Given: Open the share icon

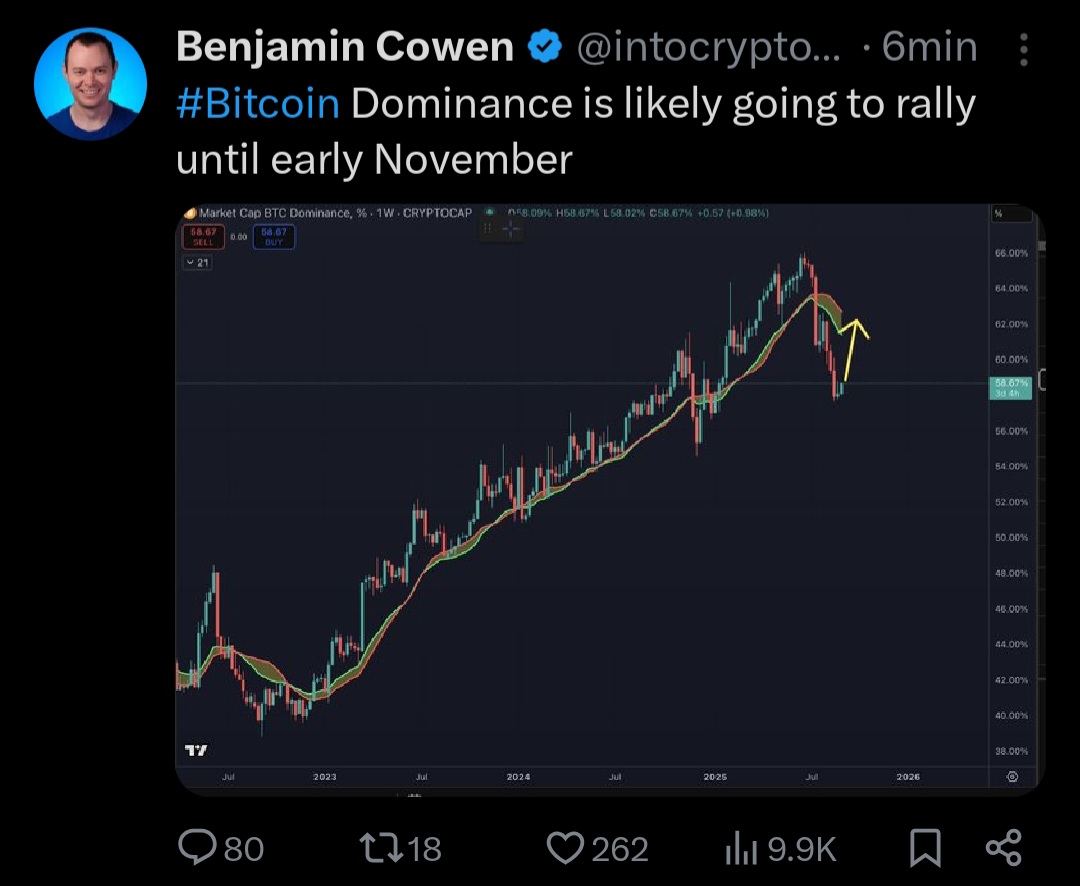Looking at the screenshot, I should [x=1004, y=848].
